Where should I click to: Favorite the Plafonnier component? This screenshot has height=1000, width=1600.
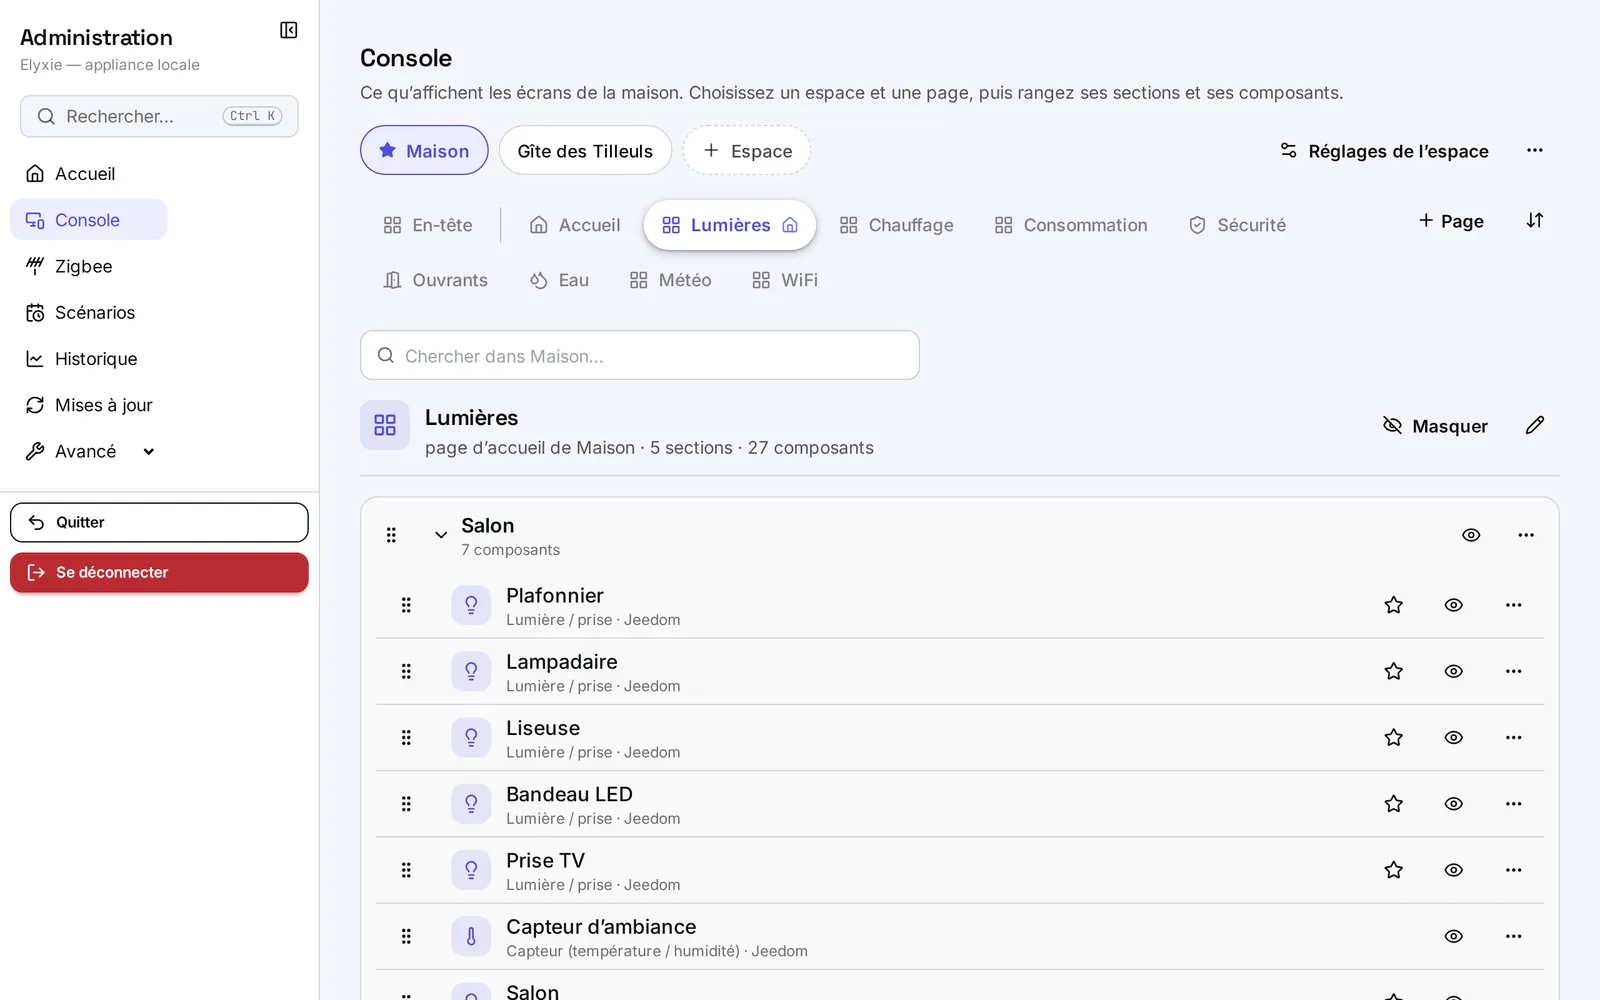[1393, 605]
